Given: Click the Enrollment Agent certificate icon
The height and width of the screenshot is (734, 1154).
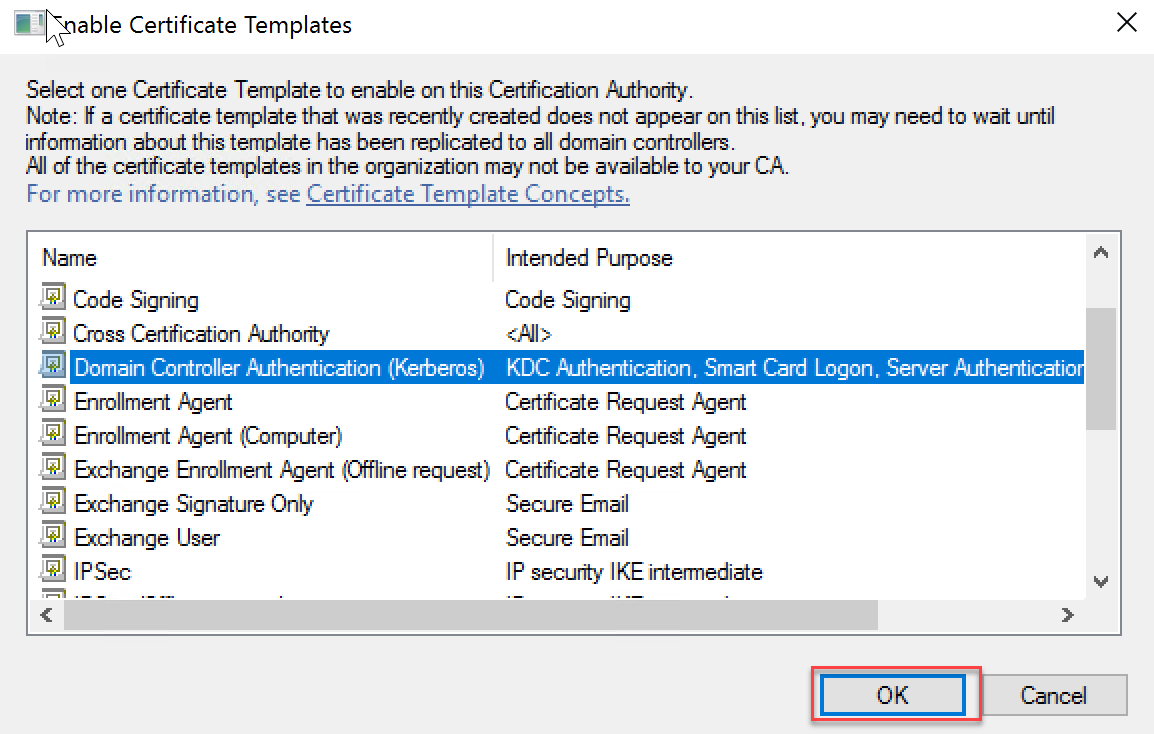Looking at the screenshot, I should click(x=52, y=401).
